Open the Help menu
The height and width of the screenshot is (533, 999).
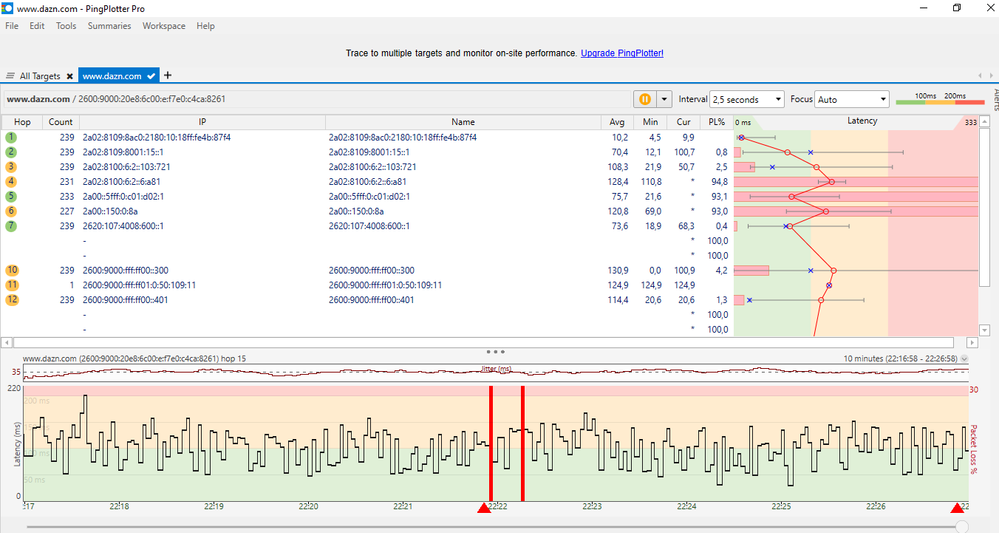pyautogui.click(x=205, y=26)
